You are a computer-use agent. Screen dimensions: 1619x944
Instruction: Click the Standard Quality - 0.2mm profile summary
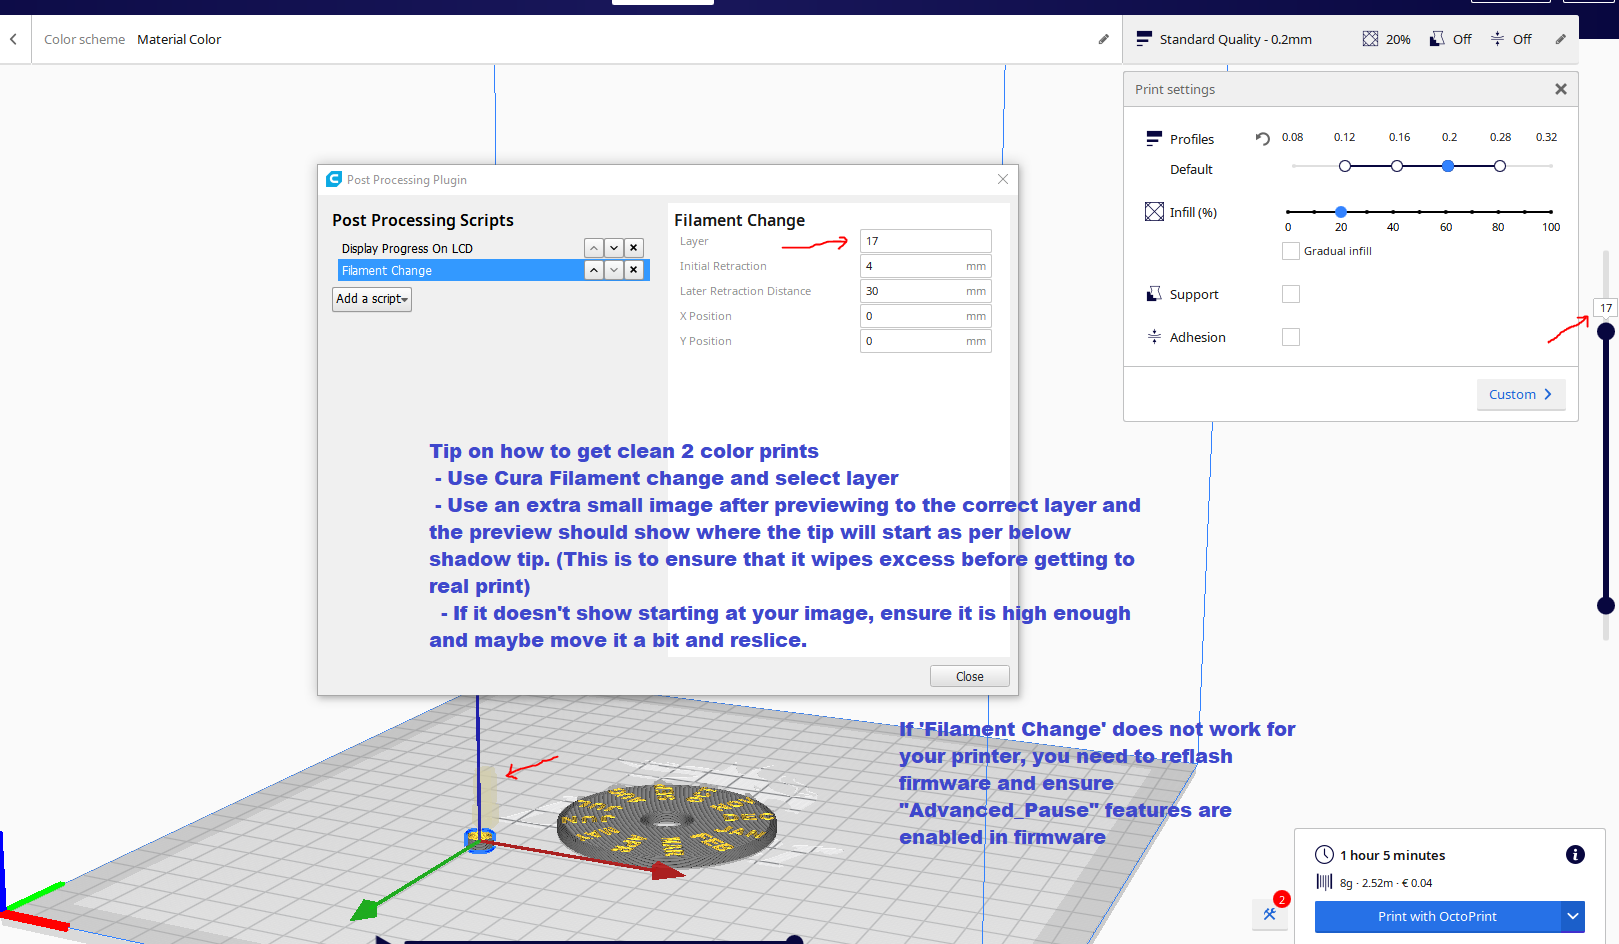[x=1225, y=39]
